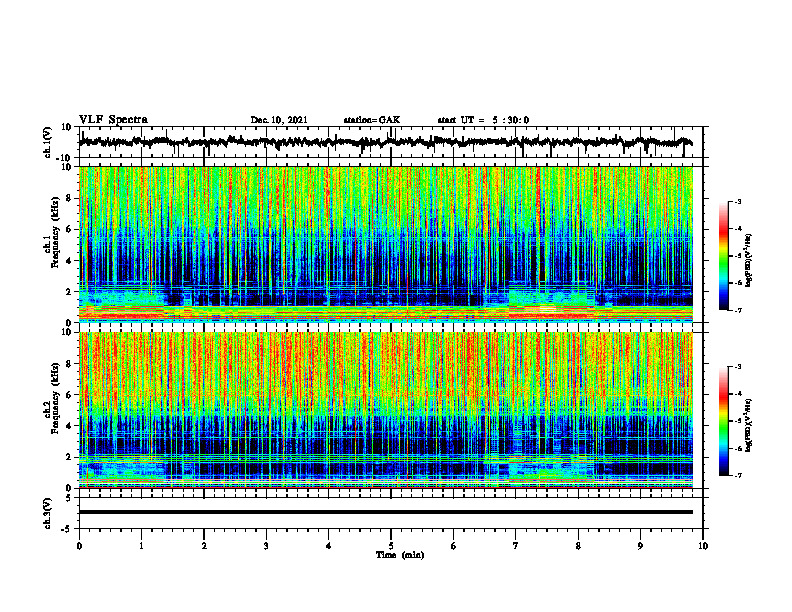
Task: Click the "8" time axis tick label
Action: 578,546
